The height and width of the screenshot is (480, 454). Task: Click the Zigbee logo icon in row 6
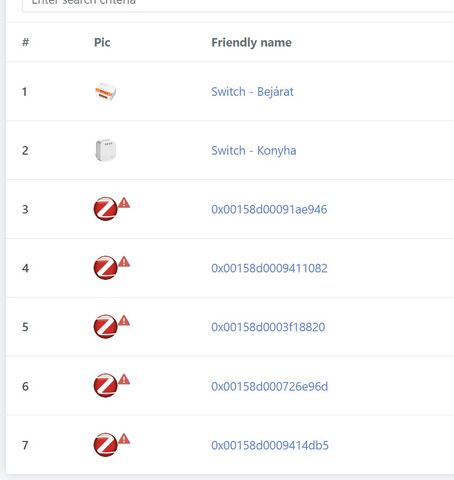(x=105, y=385)
